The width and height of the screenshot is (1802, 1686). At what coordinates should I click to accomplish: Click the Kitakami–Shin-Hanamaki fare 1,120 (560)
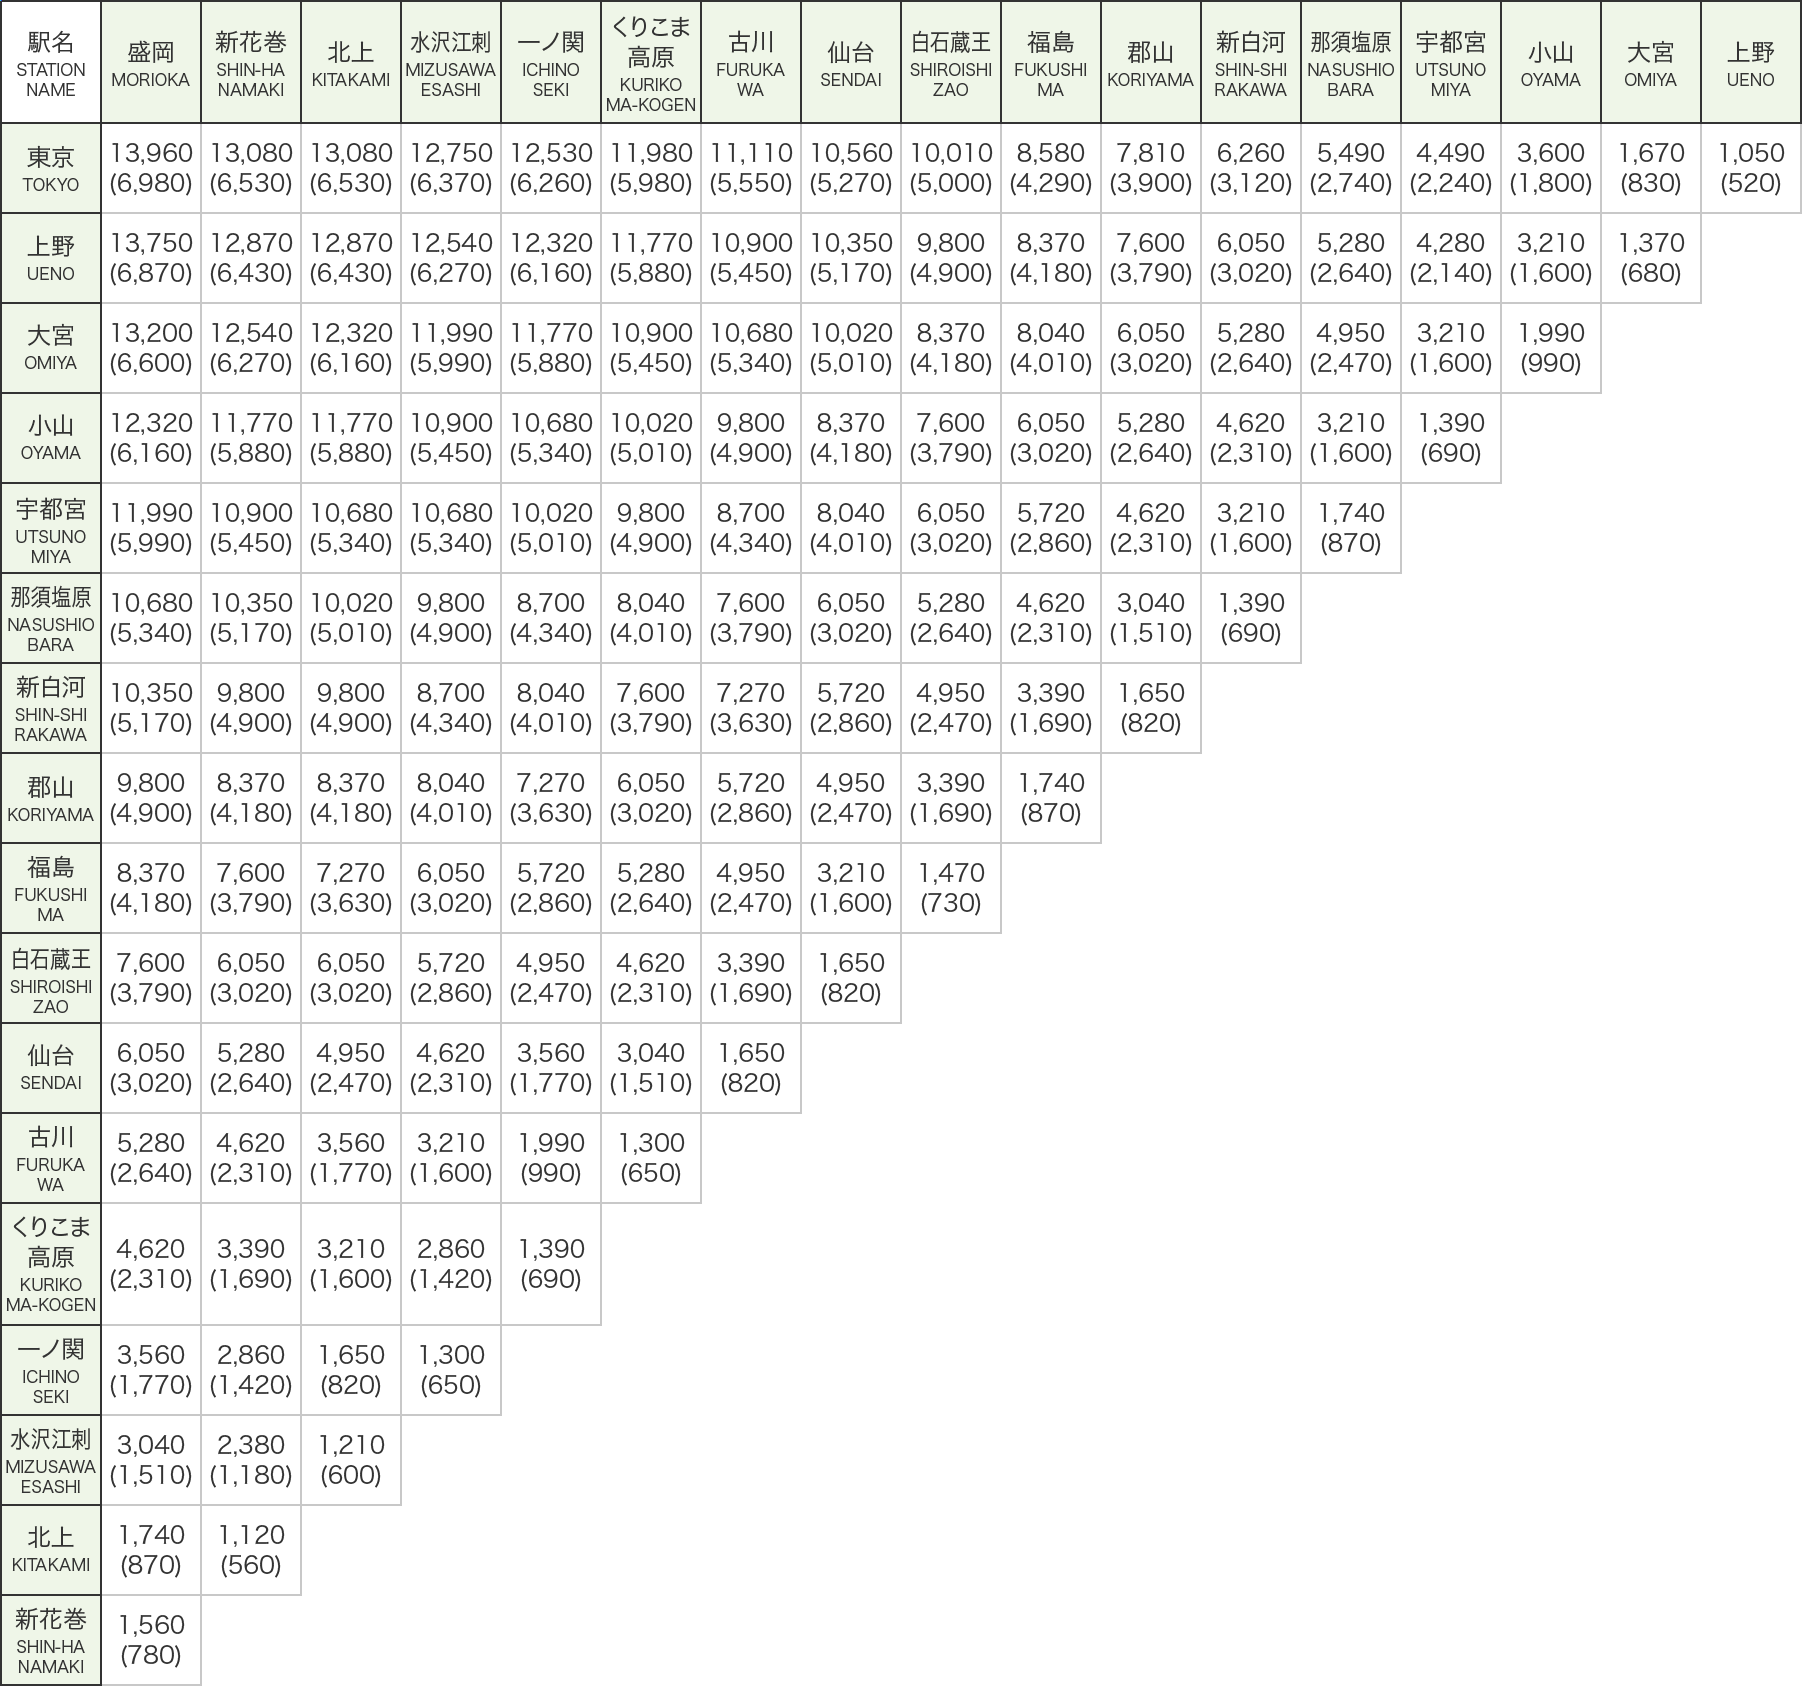pyautogui.click(x=251, y=1550)
